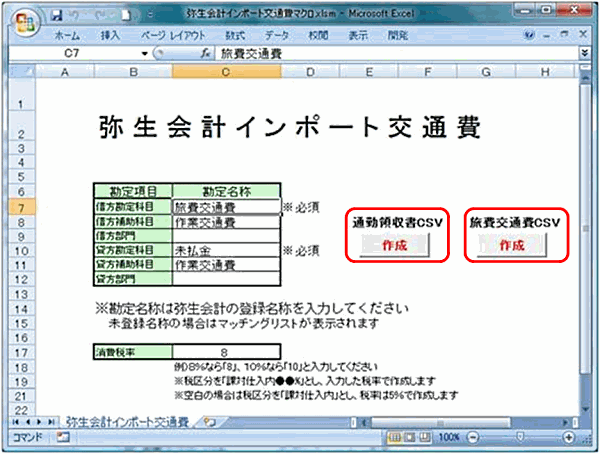Open the ページ レイアウト ribbon tab

173,36
